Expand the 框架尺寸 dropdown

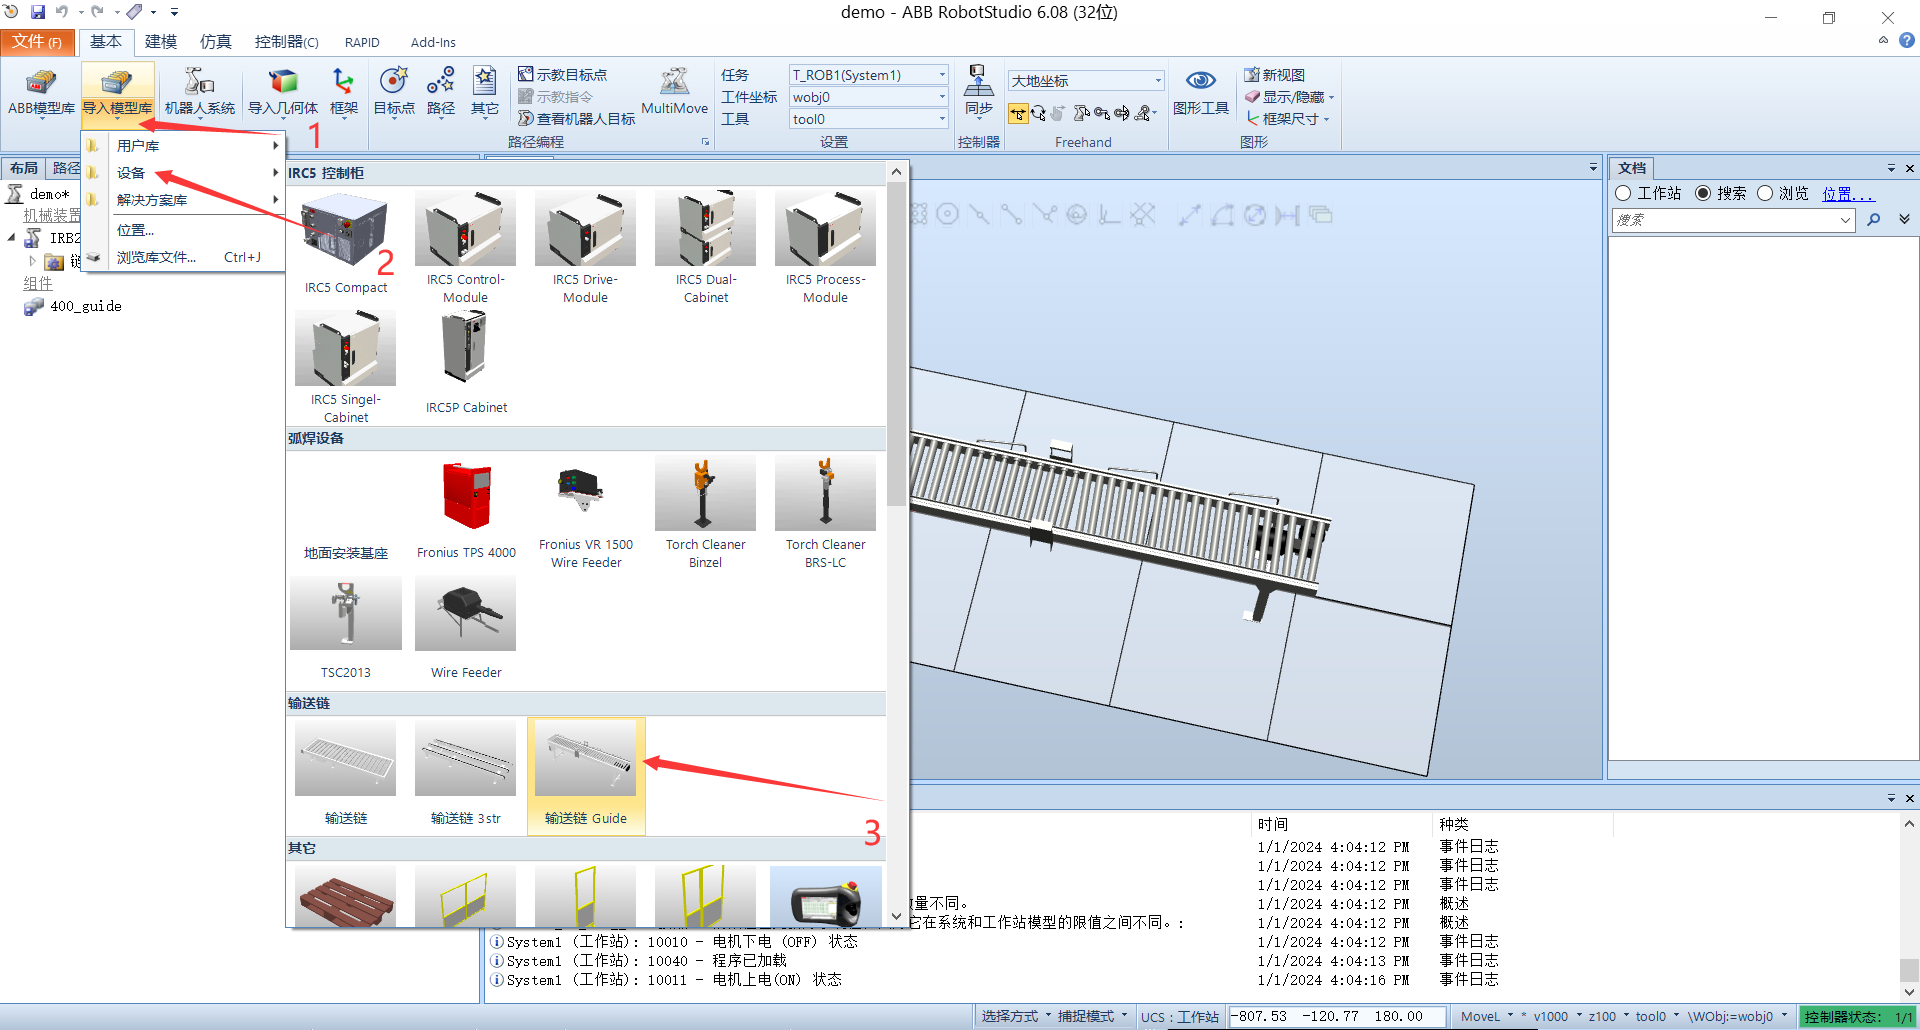(1326, 119)
